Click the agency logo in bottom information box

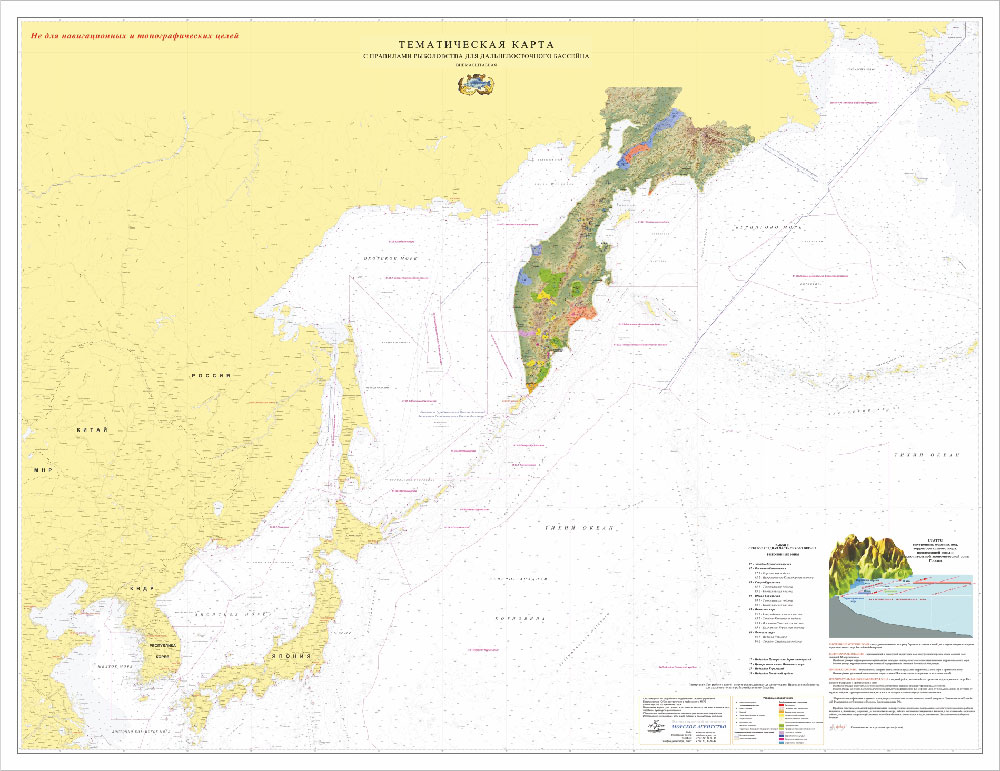point(679,728)
